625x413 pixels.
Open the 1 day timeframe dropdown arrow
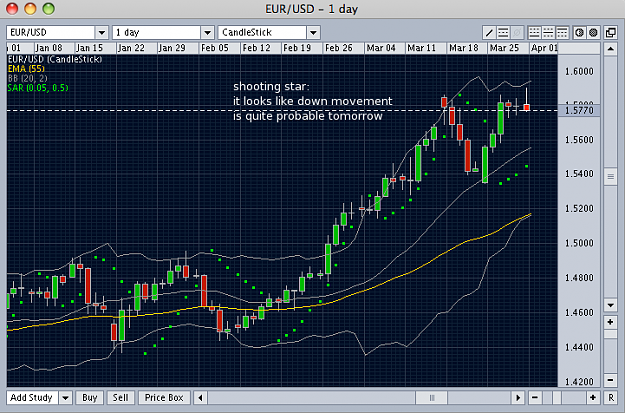[207, 33]
